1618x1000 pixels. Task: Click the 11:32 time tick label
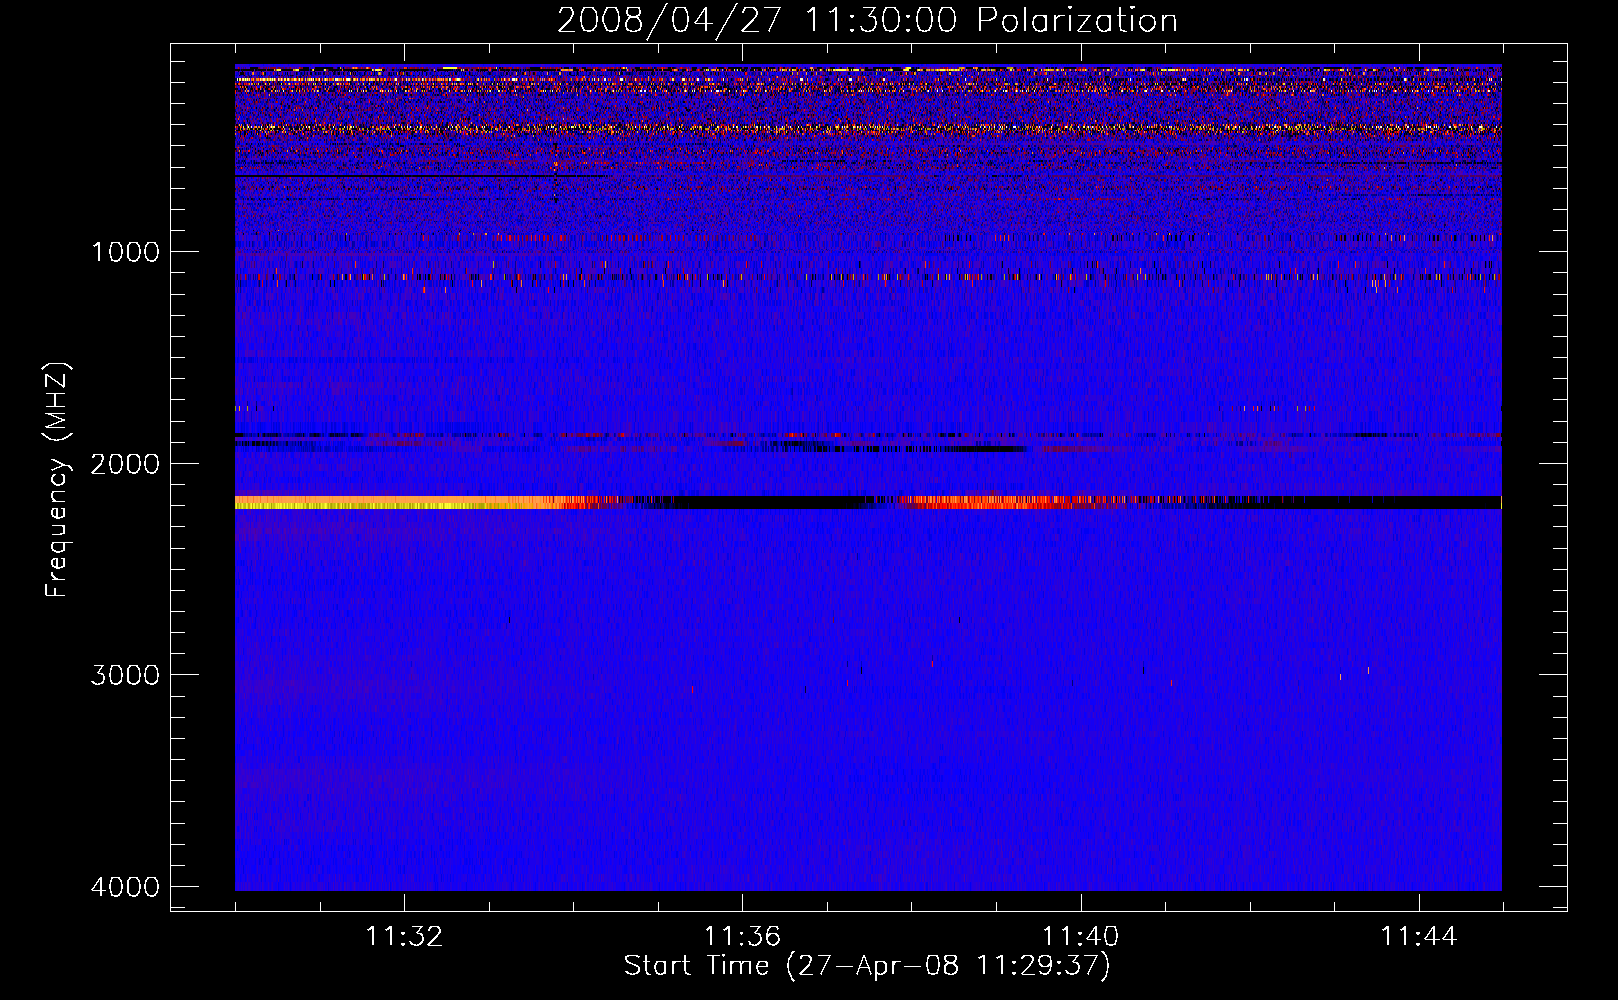click(x=404, y=937)
